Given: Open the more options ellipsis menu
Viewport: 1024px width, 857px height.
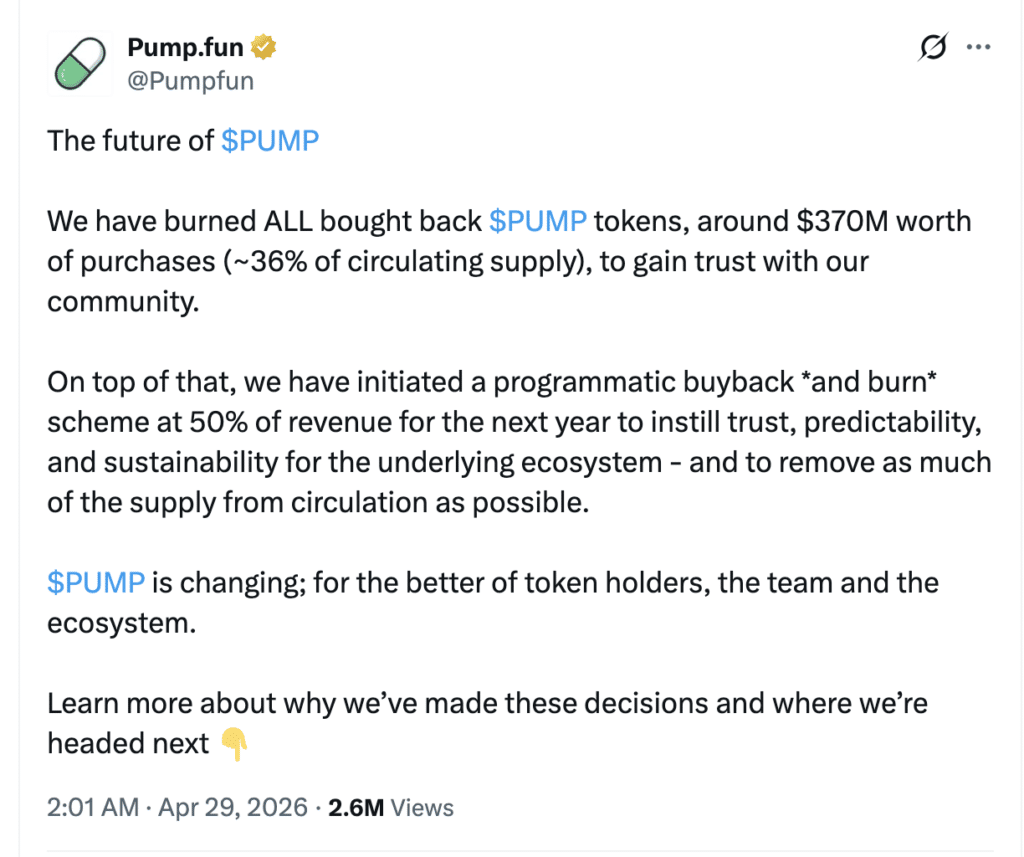Looking at the screenshot, I should [x=978, y=46].
